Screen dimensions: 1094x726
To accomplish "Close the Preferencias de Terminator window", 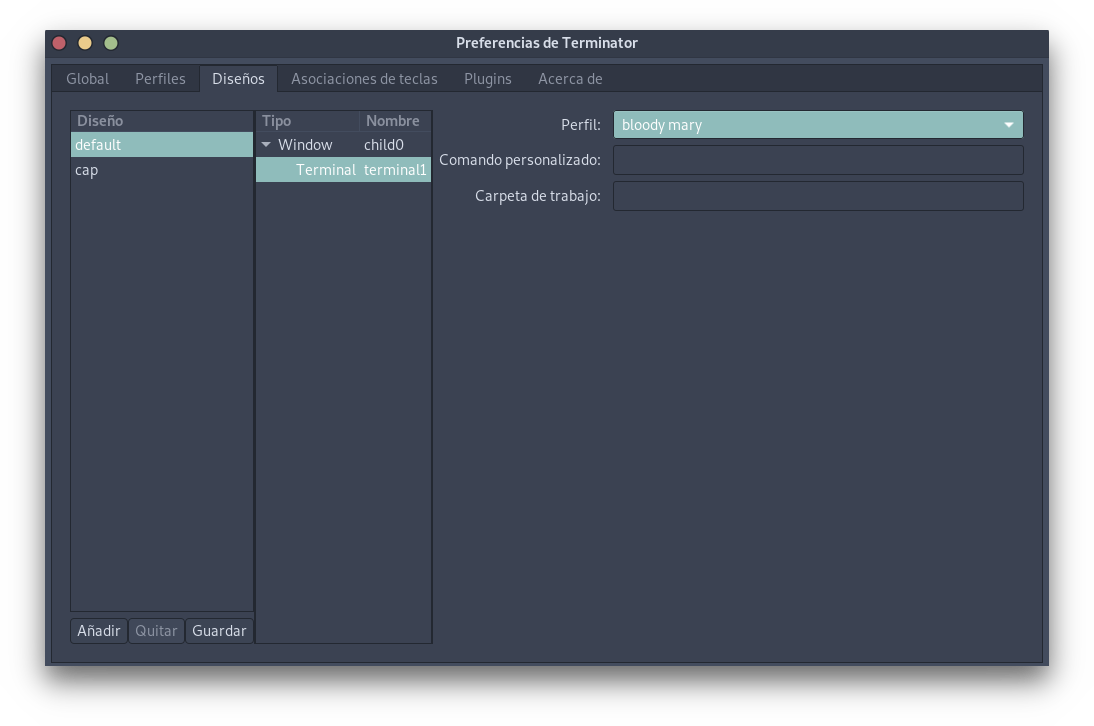I will tap(59, 43).
